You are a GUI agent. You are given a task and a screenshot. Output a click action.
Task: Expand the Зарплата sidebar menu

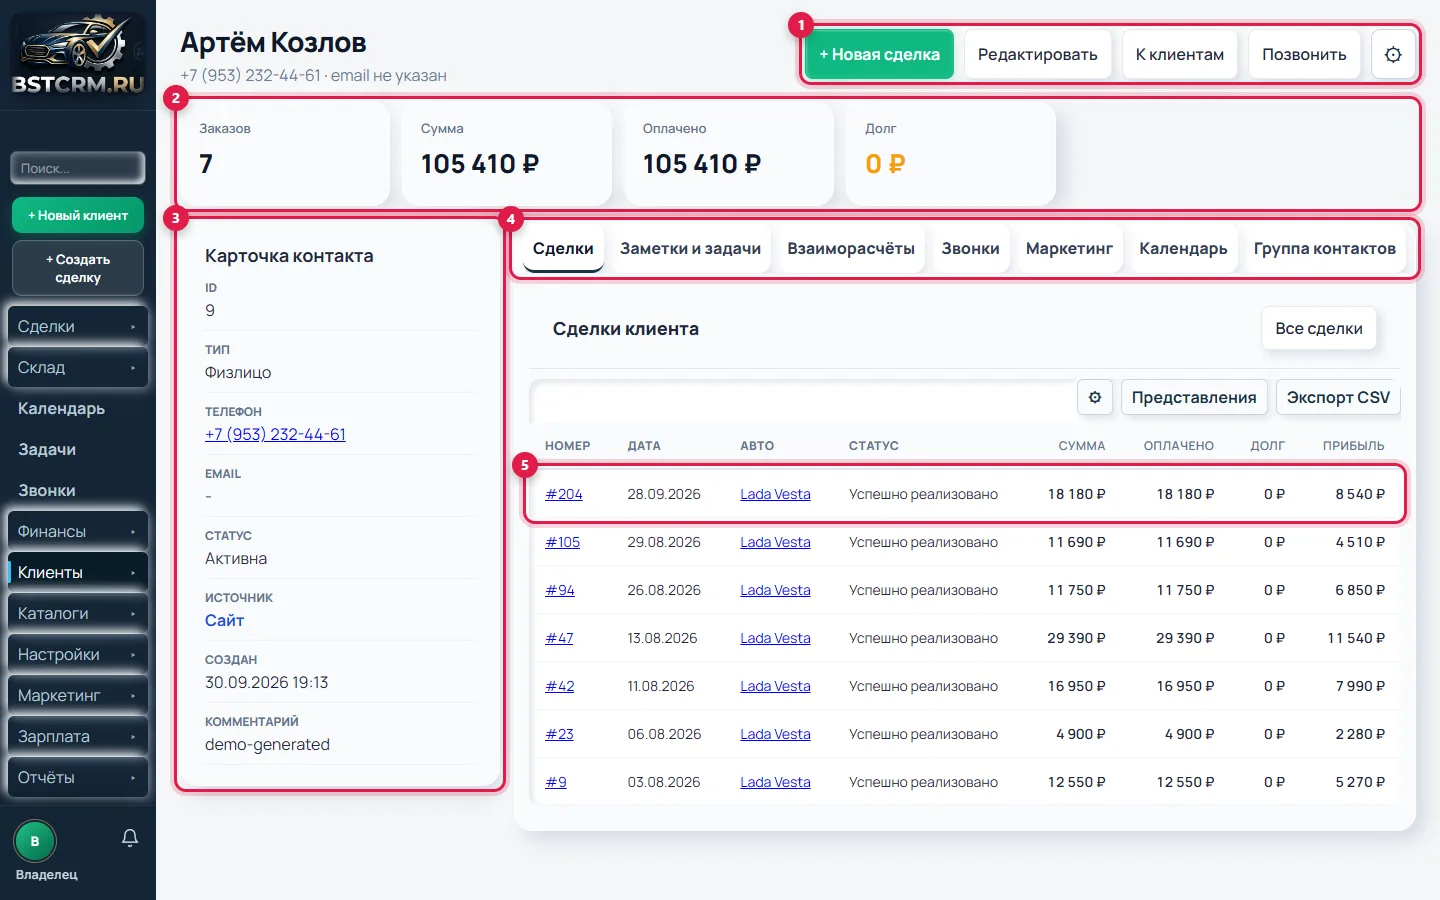(x=78, y=736)
